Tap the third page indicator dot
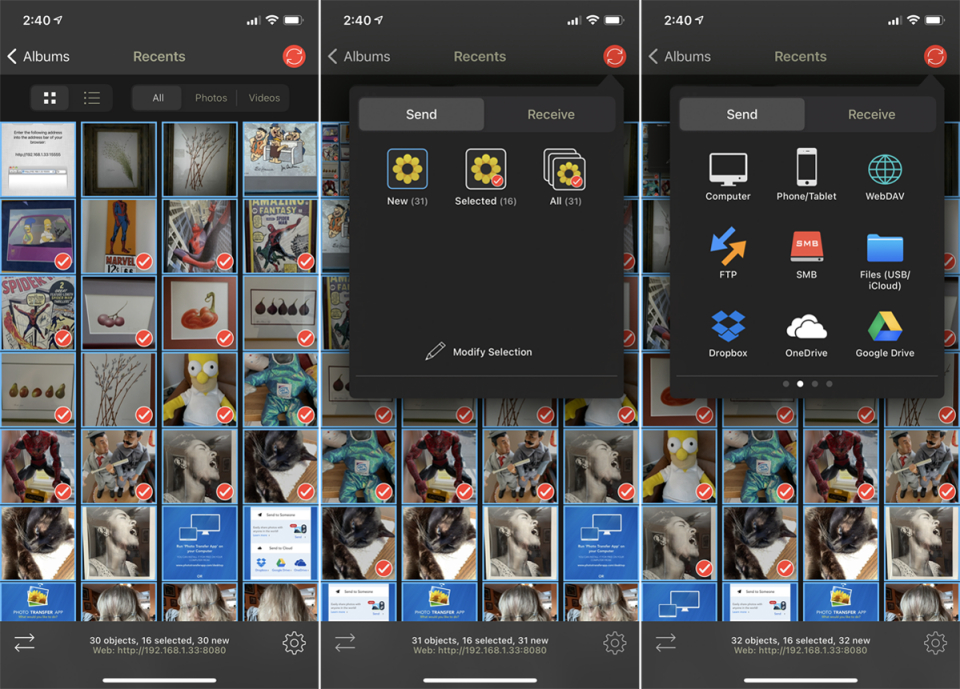The height and width of the screenshot is (689, 960). pos(815,384)
